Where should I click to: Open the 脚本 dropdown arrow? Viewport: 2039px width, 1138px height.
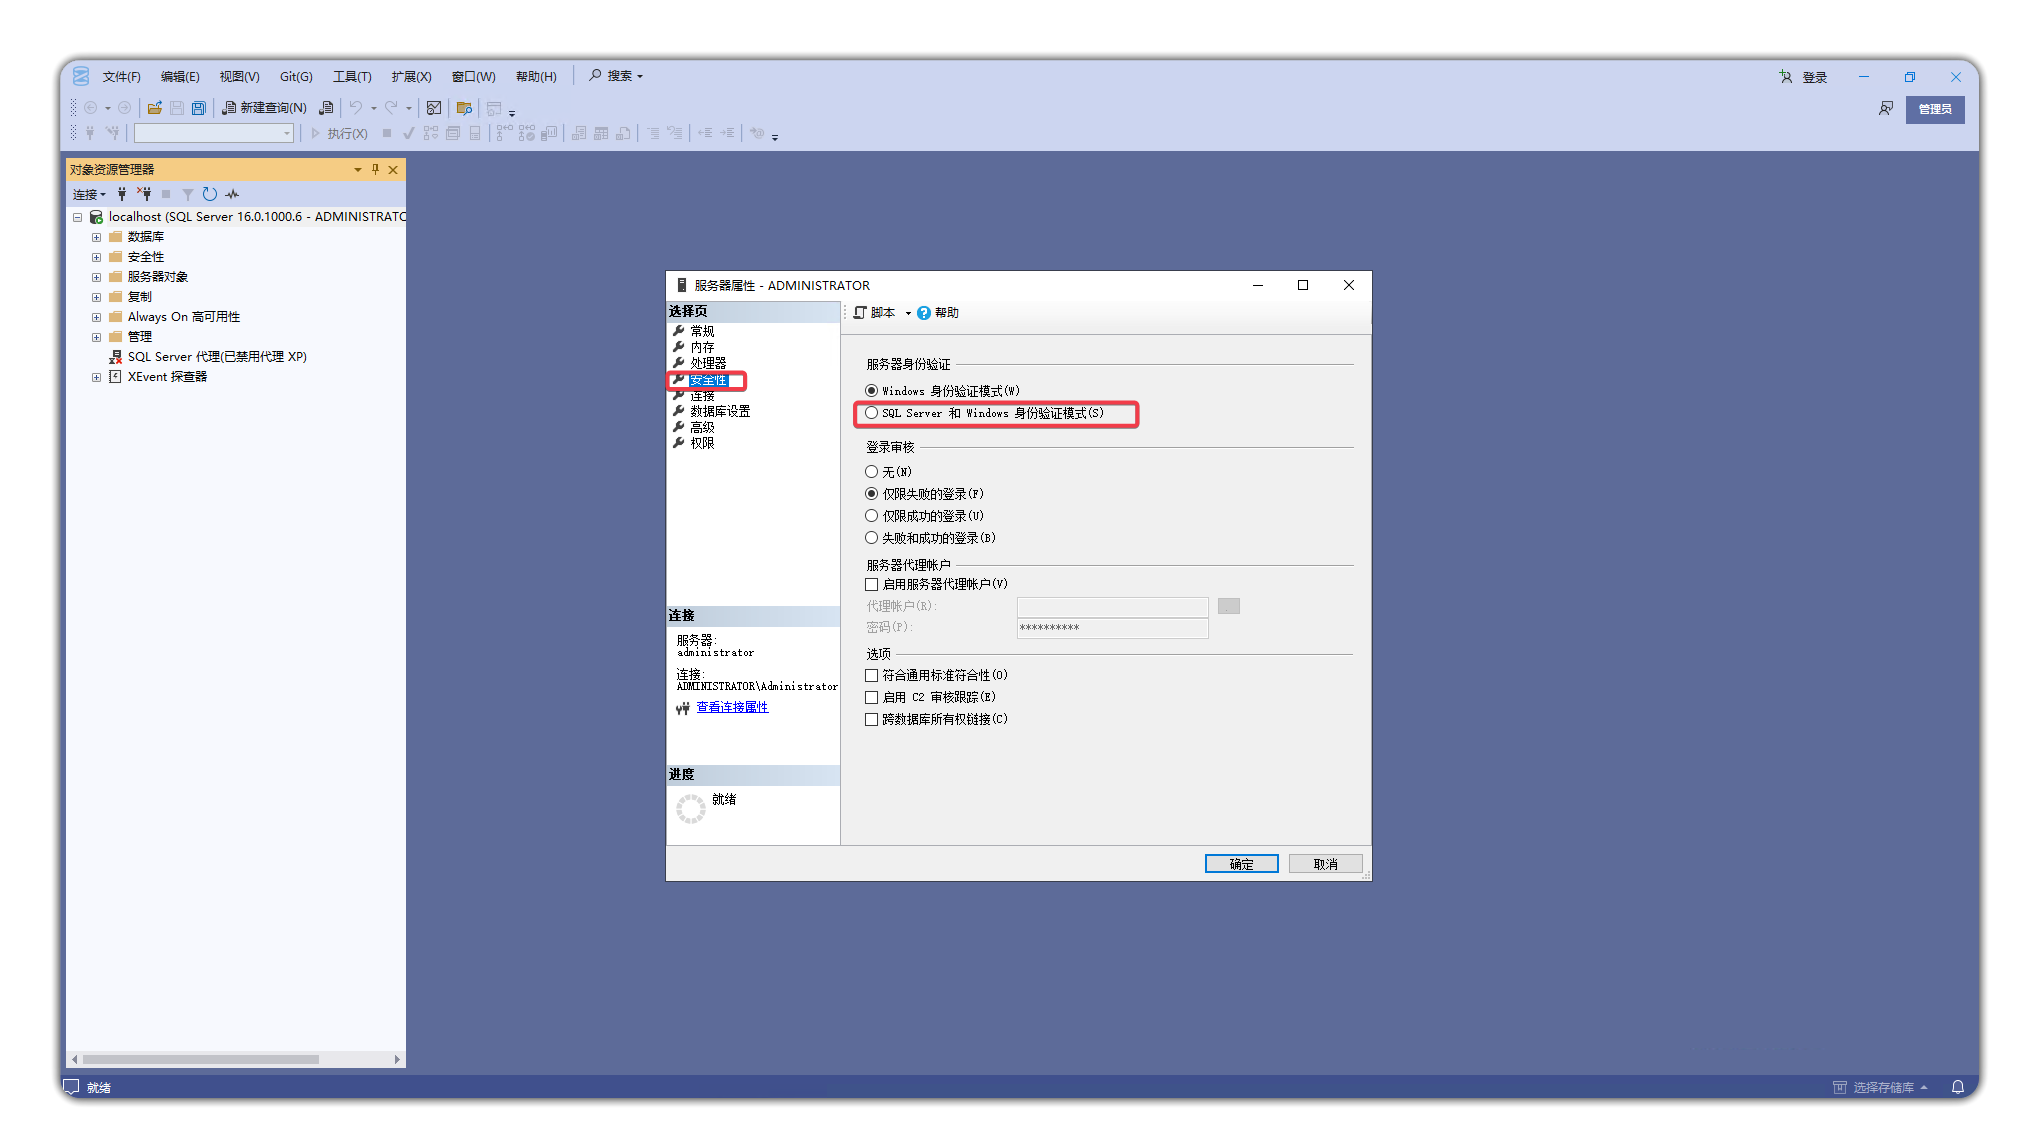coord(908,313)
